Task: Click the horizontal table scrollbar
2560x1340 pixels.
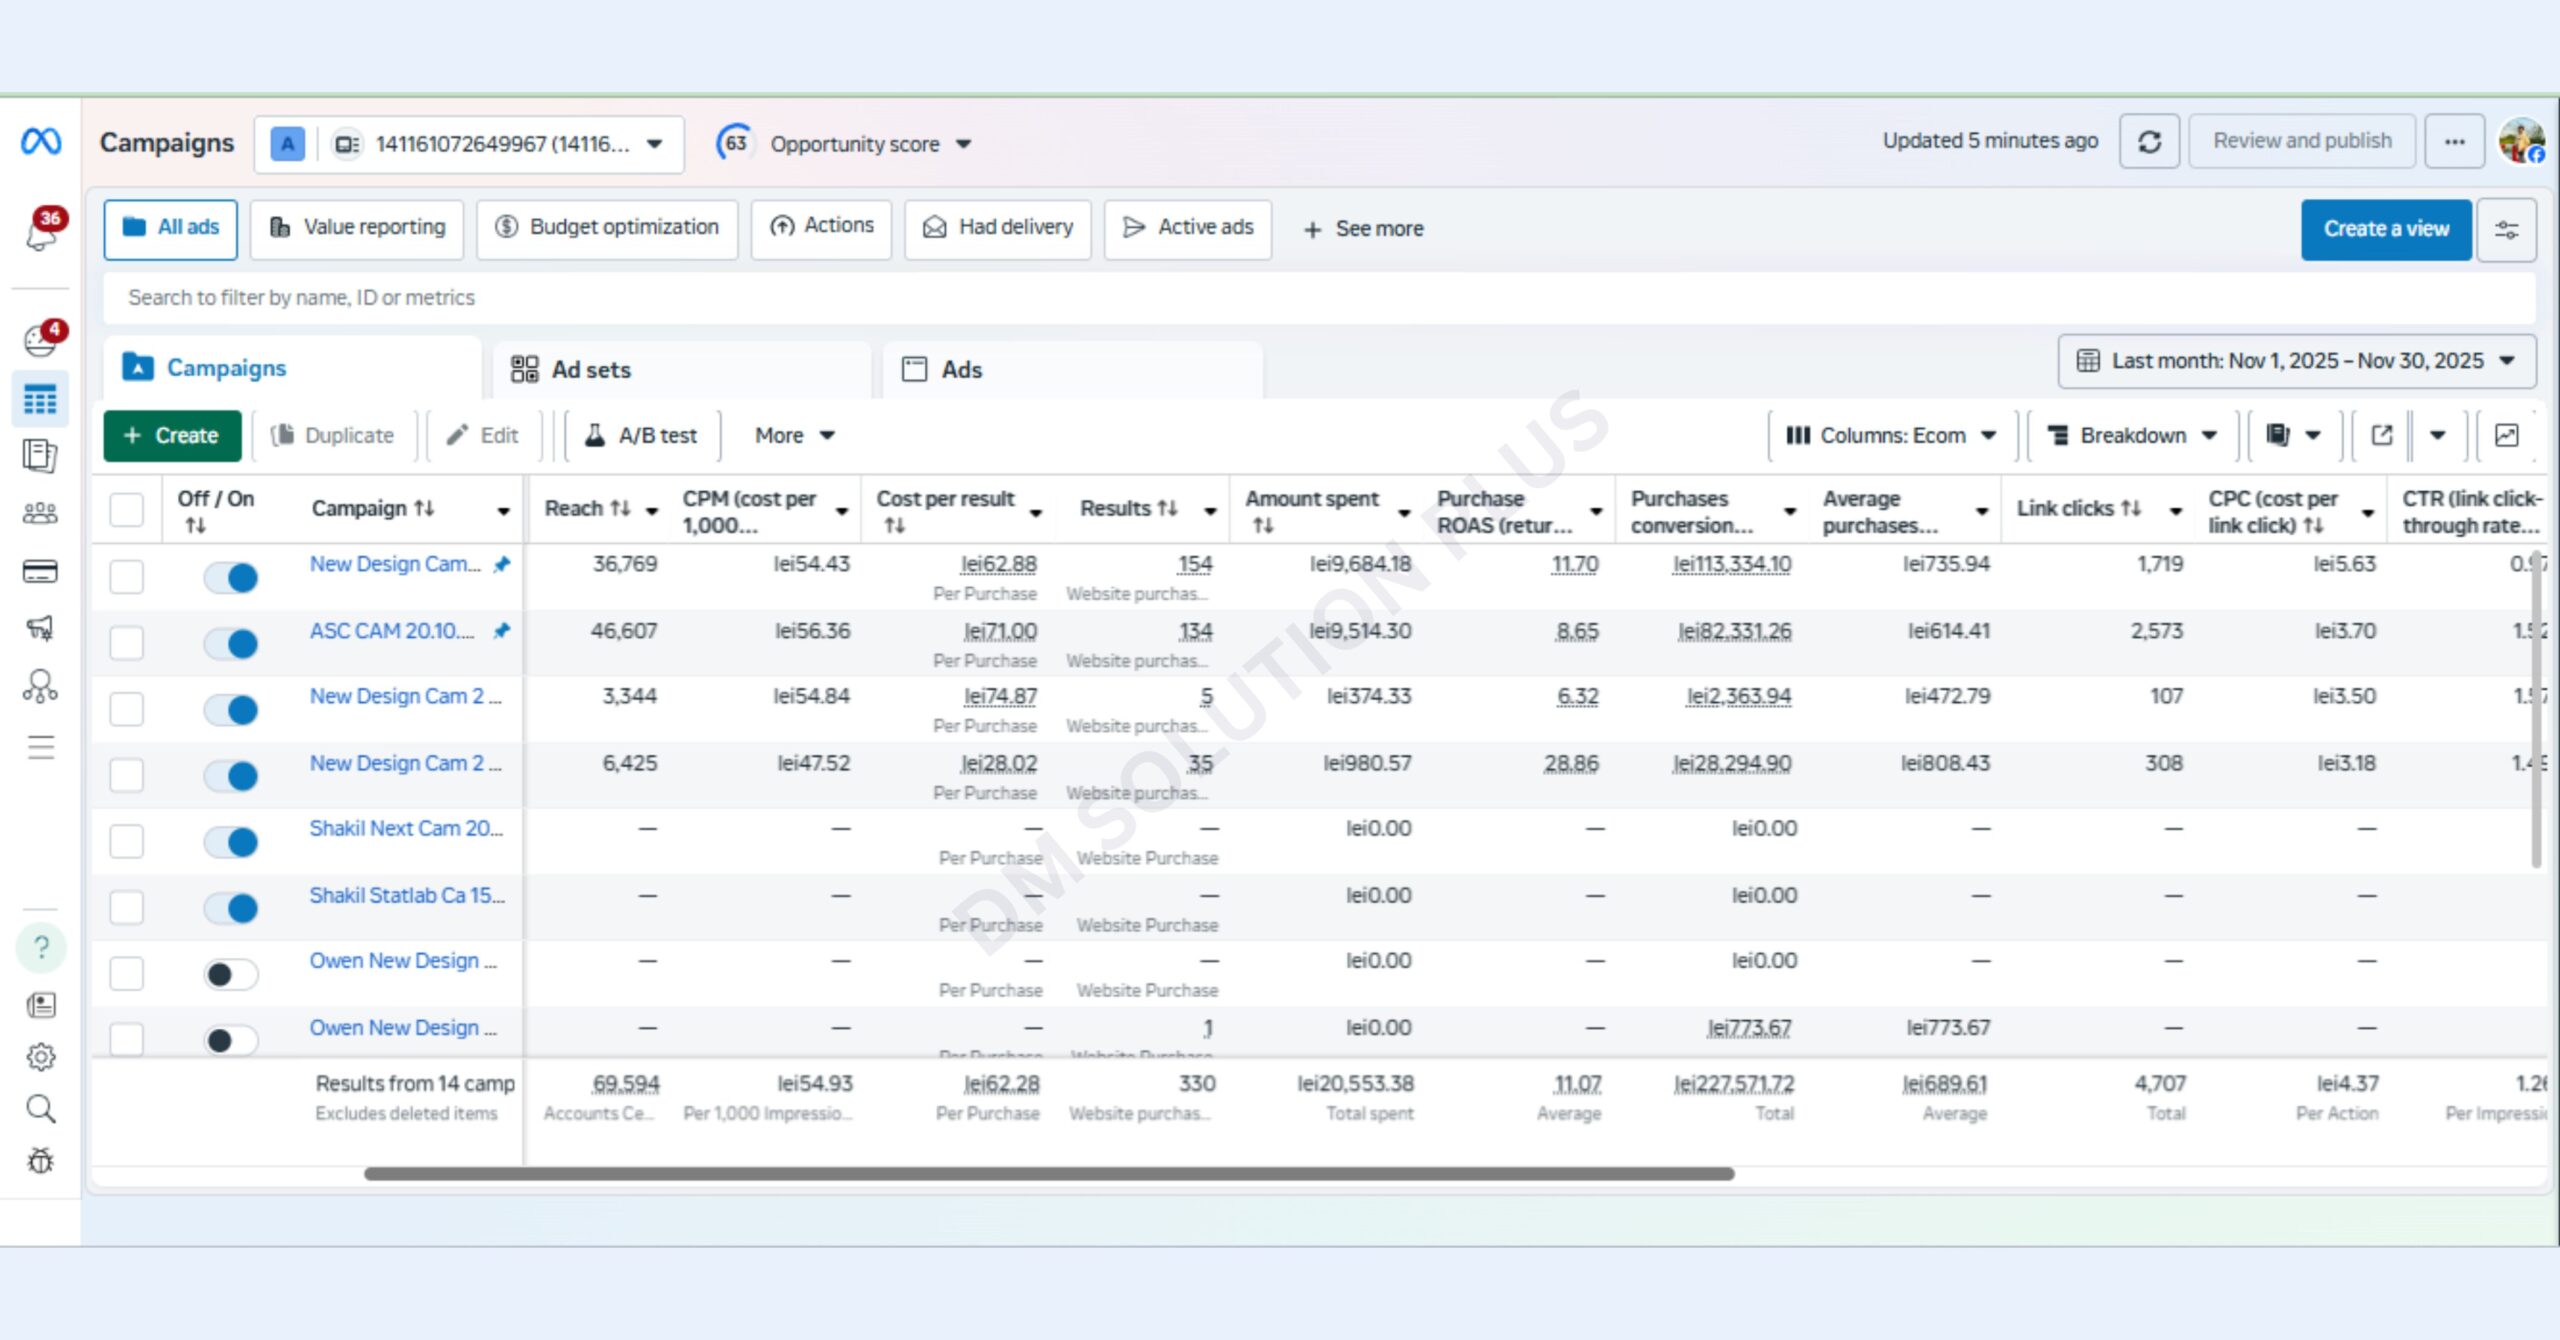Action: point(1048,1174)
